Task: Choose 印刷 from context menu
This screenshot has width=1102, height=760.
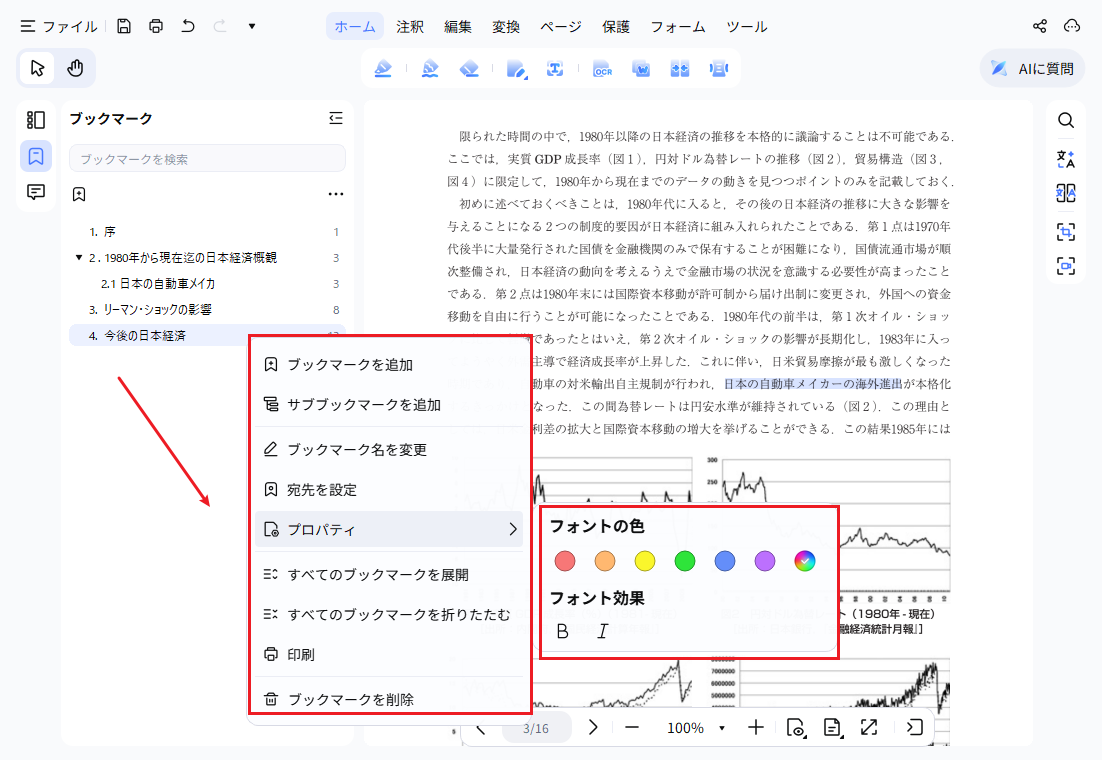Action: [390, 655]
